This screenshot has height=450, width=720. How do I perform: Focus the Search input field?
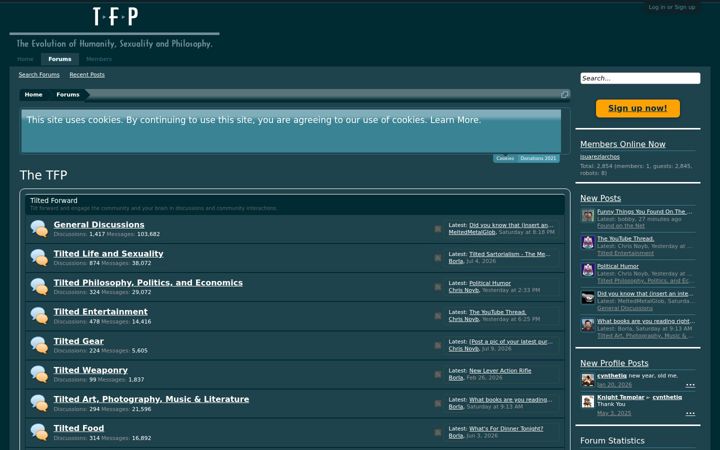click(x=640, y=78)
